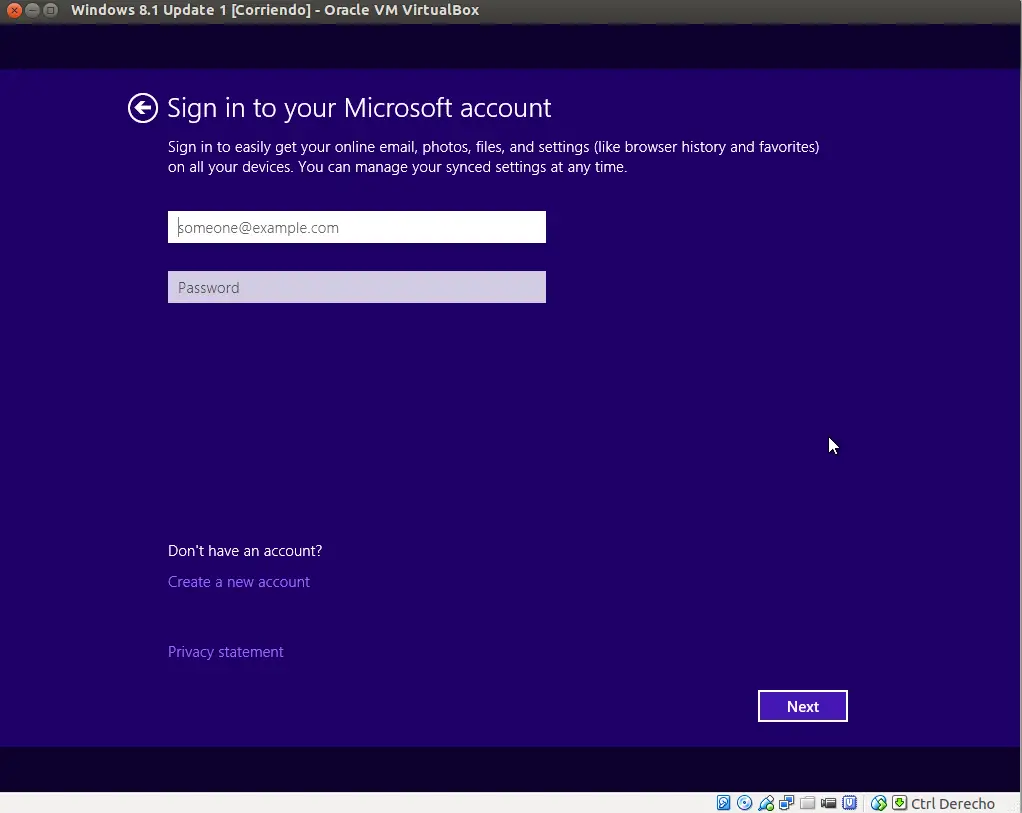Click the Ctrl Derecho host key label

pos(952,804)
